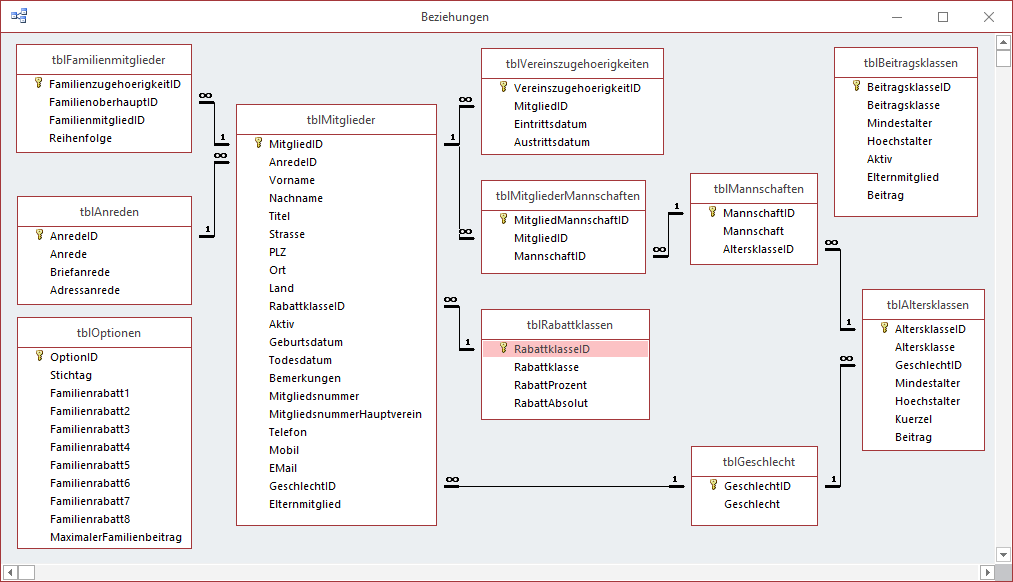Select the tblBeitragsklassen table title
This screenshot has height=582, width=1013.
click(x=906, y=63)
